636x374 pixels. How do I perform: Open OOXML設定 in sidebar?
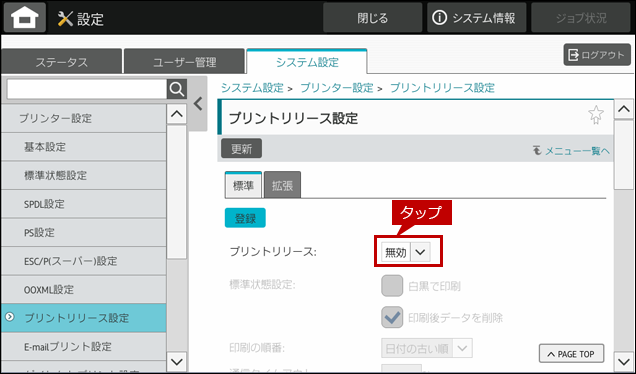84,290
